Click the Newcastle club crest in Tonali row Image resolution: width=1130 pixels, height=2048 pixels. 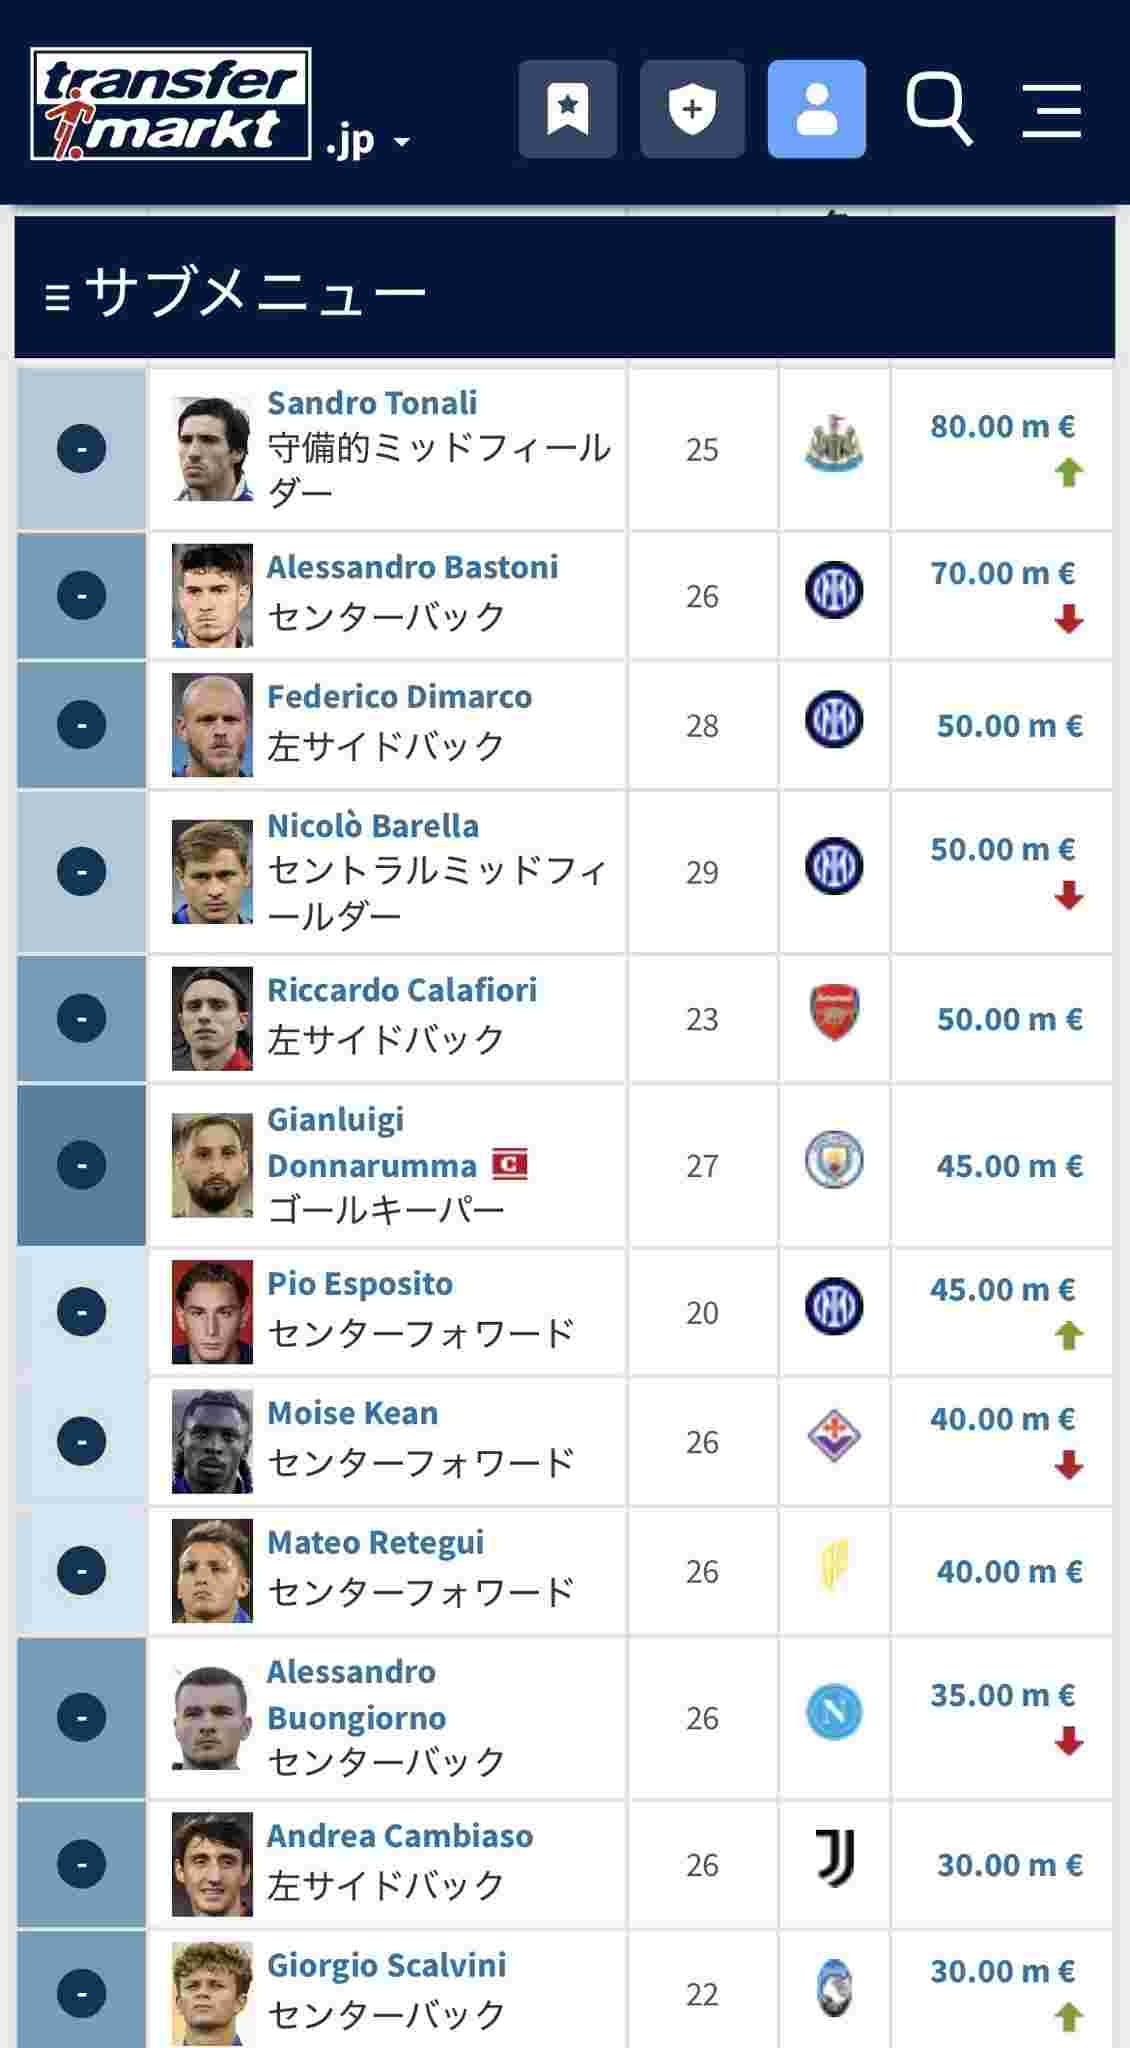(x=834, y=446)
